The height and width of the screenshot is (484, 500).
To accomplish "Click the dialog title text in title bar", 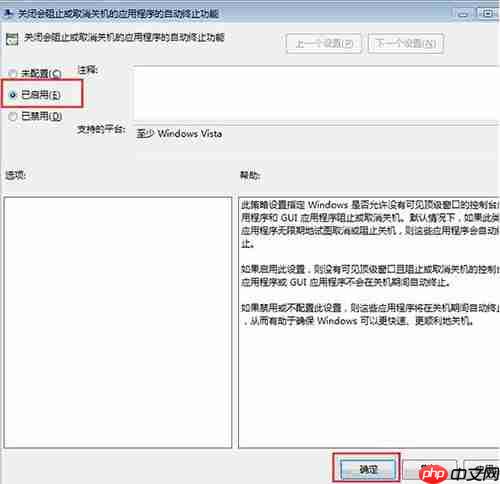I will tap(118, 14).
